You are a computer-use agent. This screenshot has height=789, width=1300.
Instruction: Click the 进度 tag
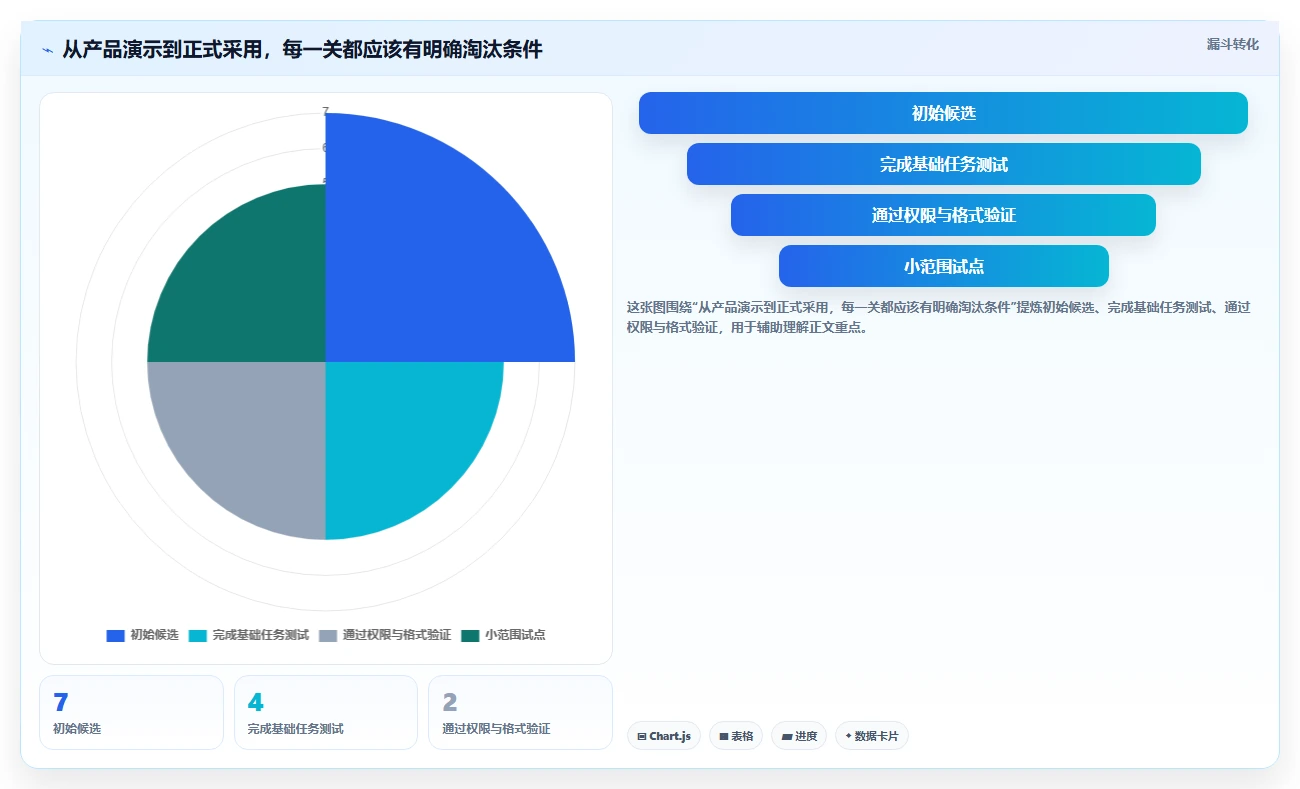click(799, 736)
